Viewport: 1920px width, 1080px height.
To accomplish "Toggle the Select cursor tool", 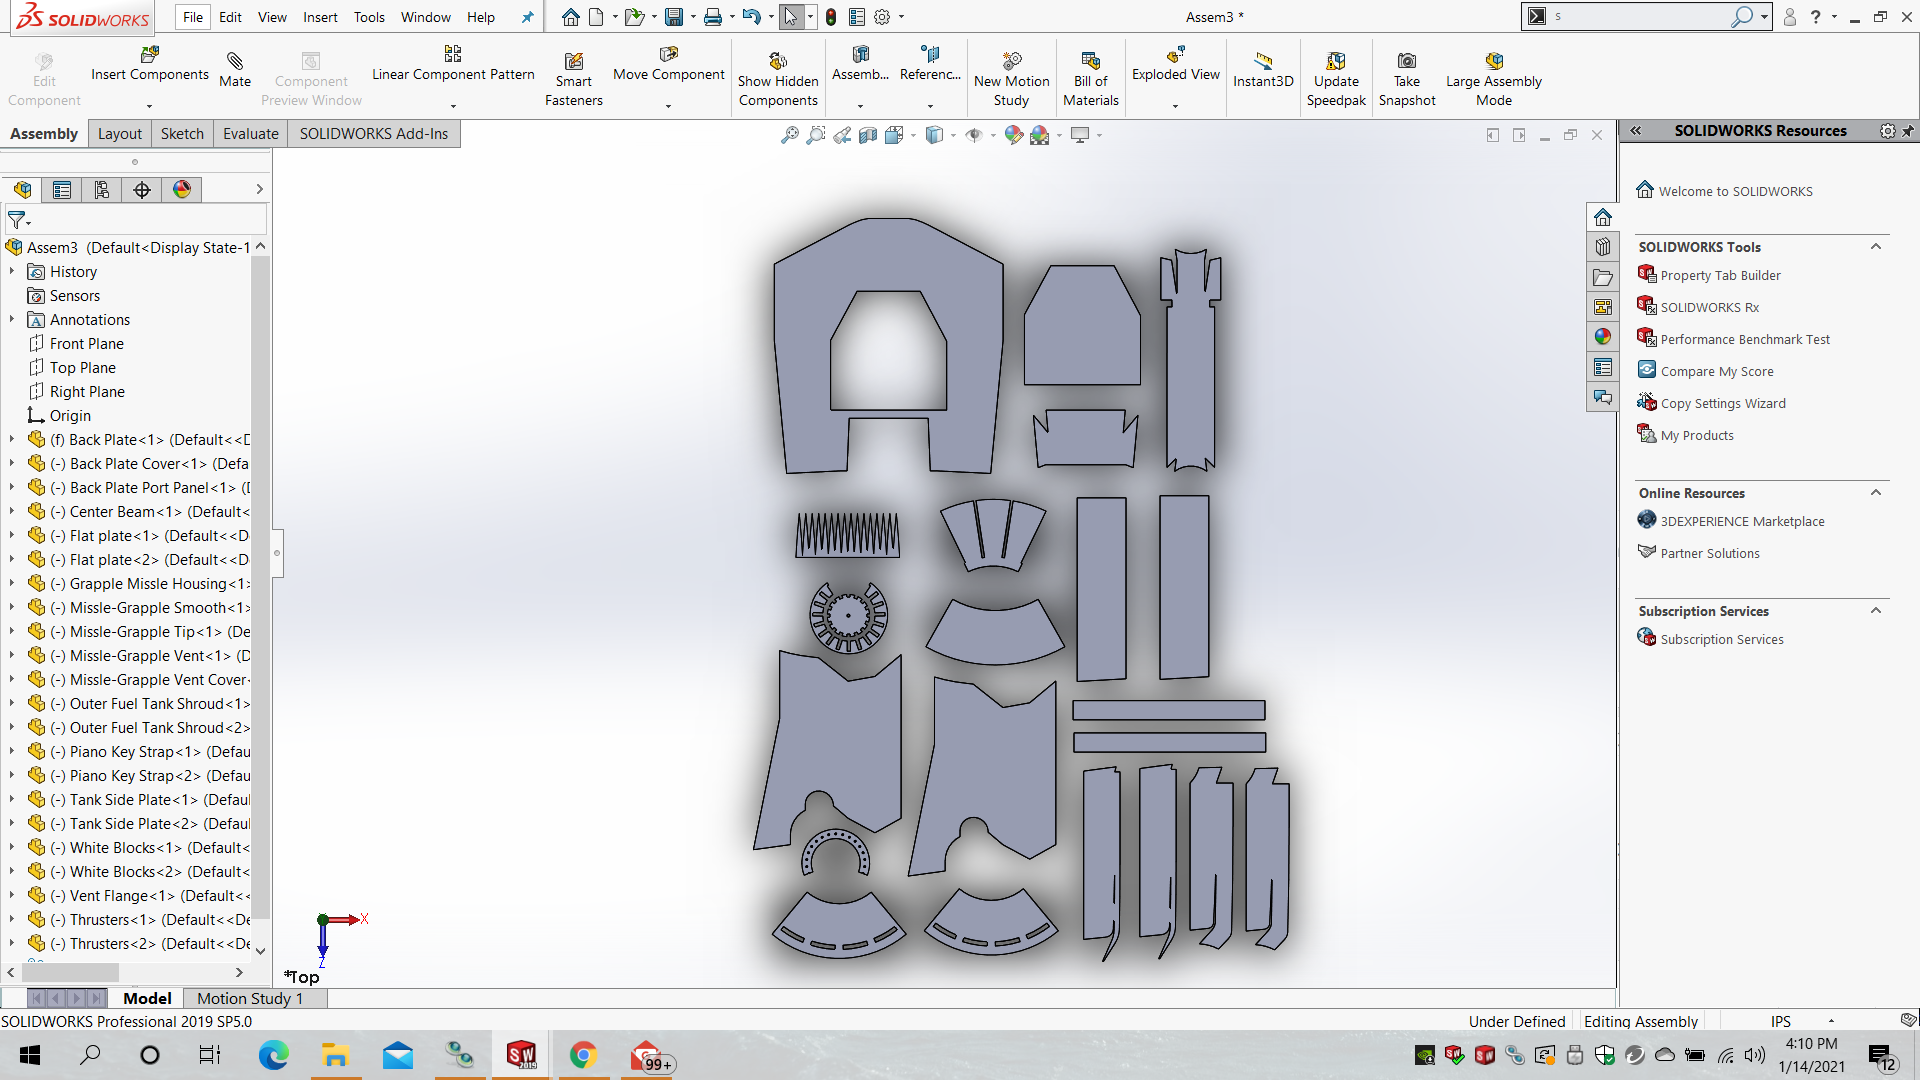I will pyautogui.click(x=791, y=17).
